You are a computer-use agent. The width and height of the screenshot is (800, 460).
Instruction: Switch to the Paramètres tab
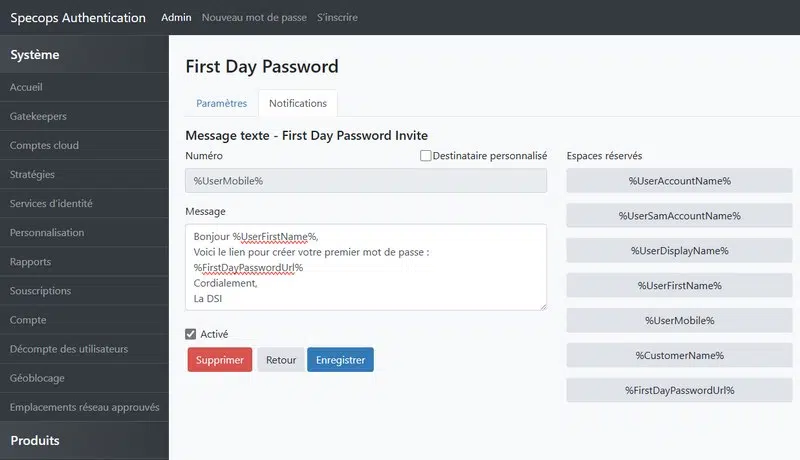pyautogui.click(x=221, y=103)
